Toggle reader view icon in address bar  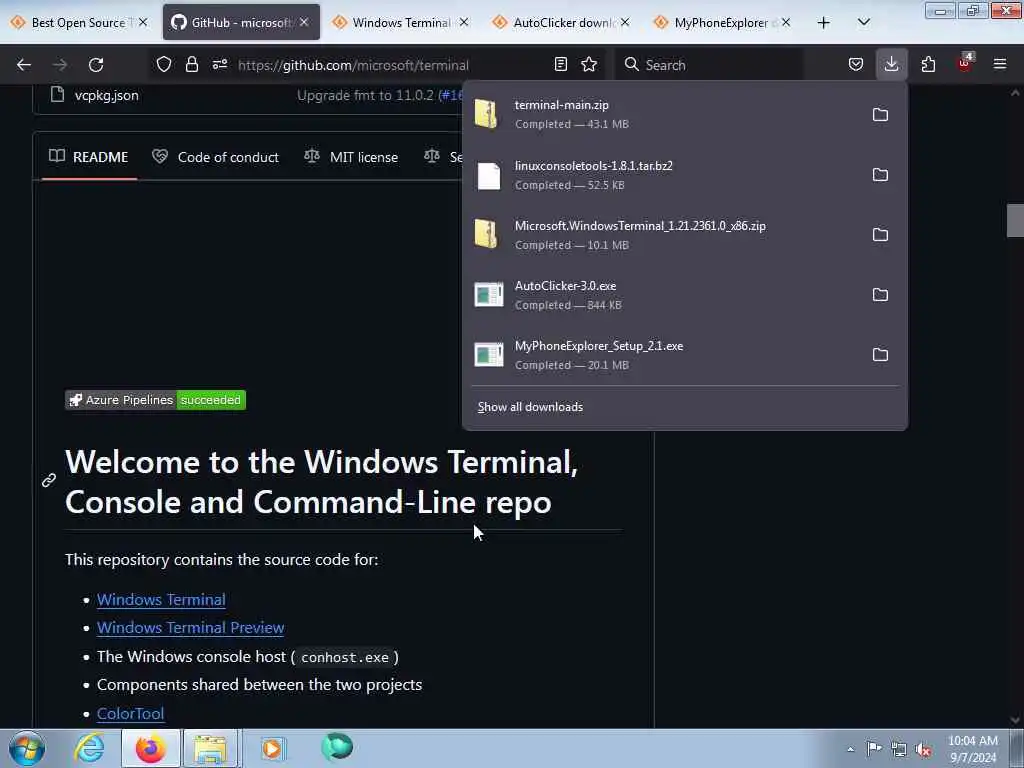(x=560, y=64)
